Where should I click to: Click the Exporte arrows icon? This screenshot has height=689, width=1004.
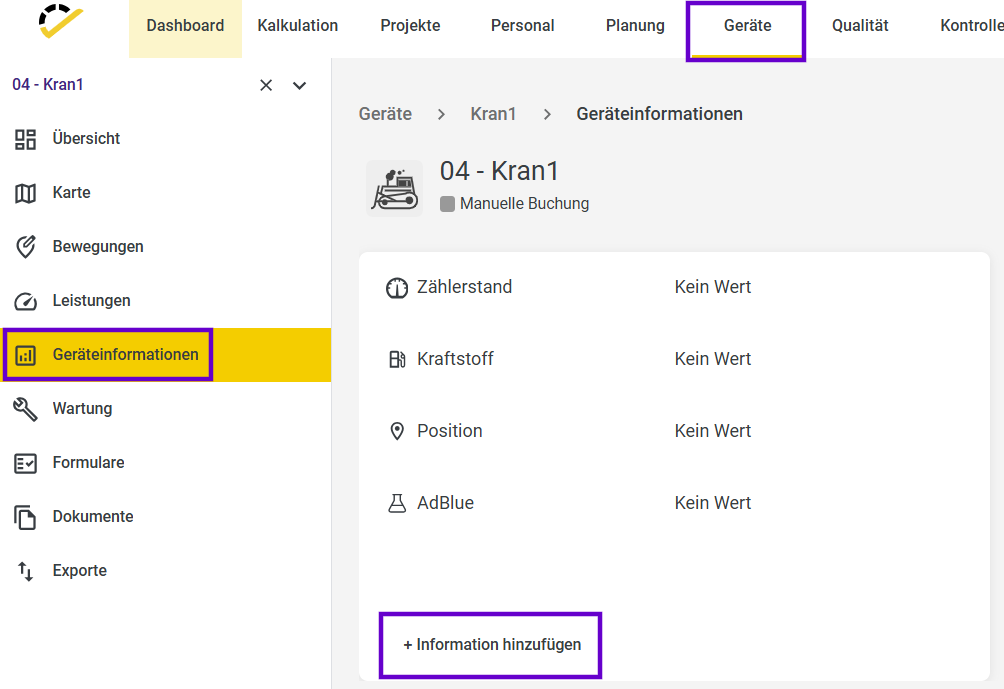26,571
